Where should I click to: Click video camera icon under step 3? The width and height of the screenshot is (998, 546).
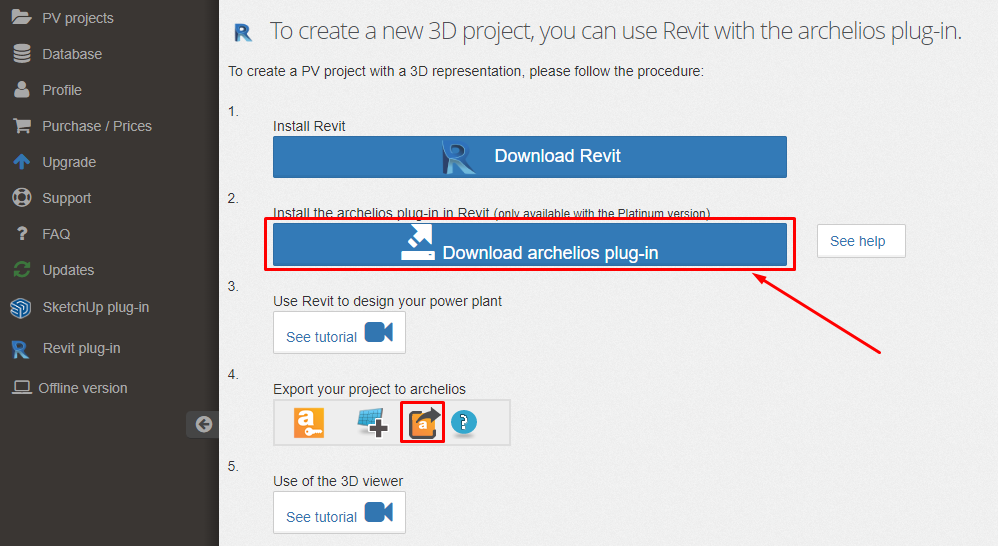tap(379, 332)
